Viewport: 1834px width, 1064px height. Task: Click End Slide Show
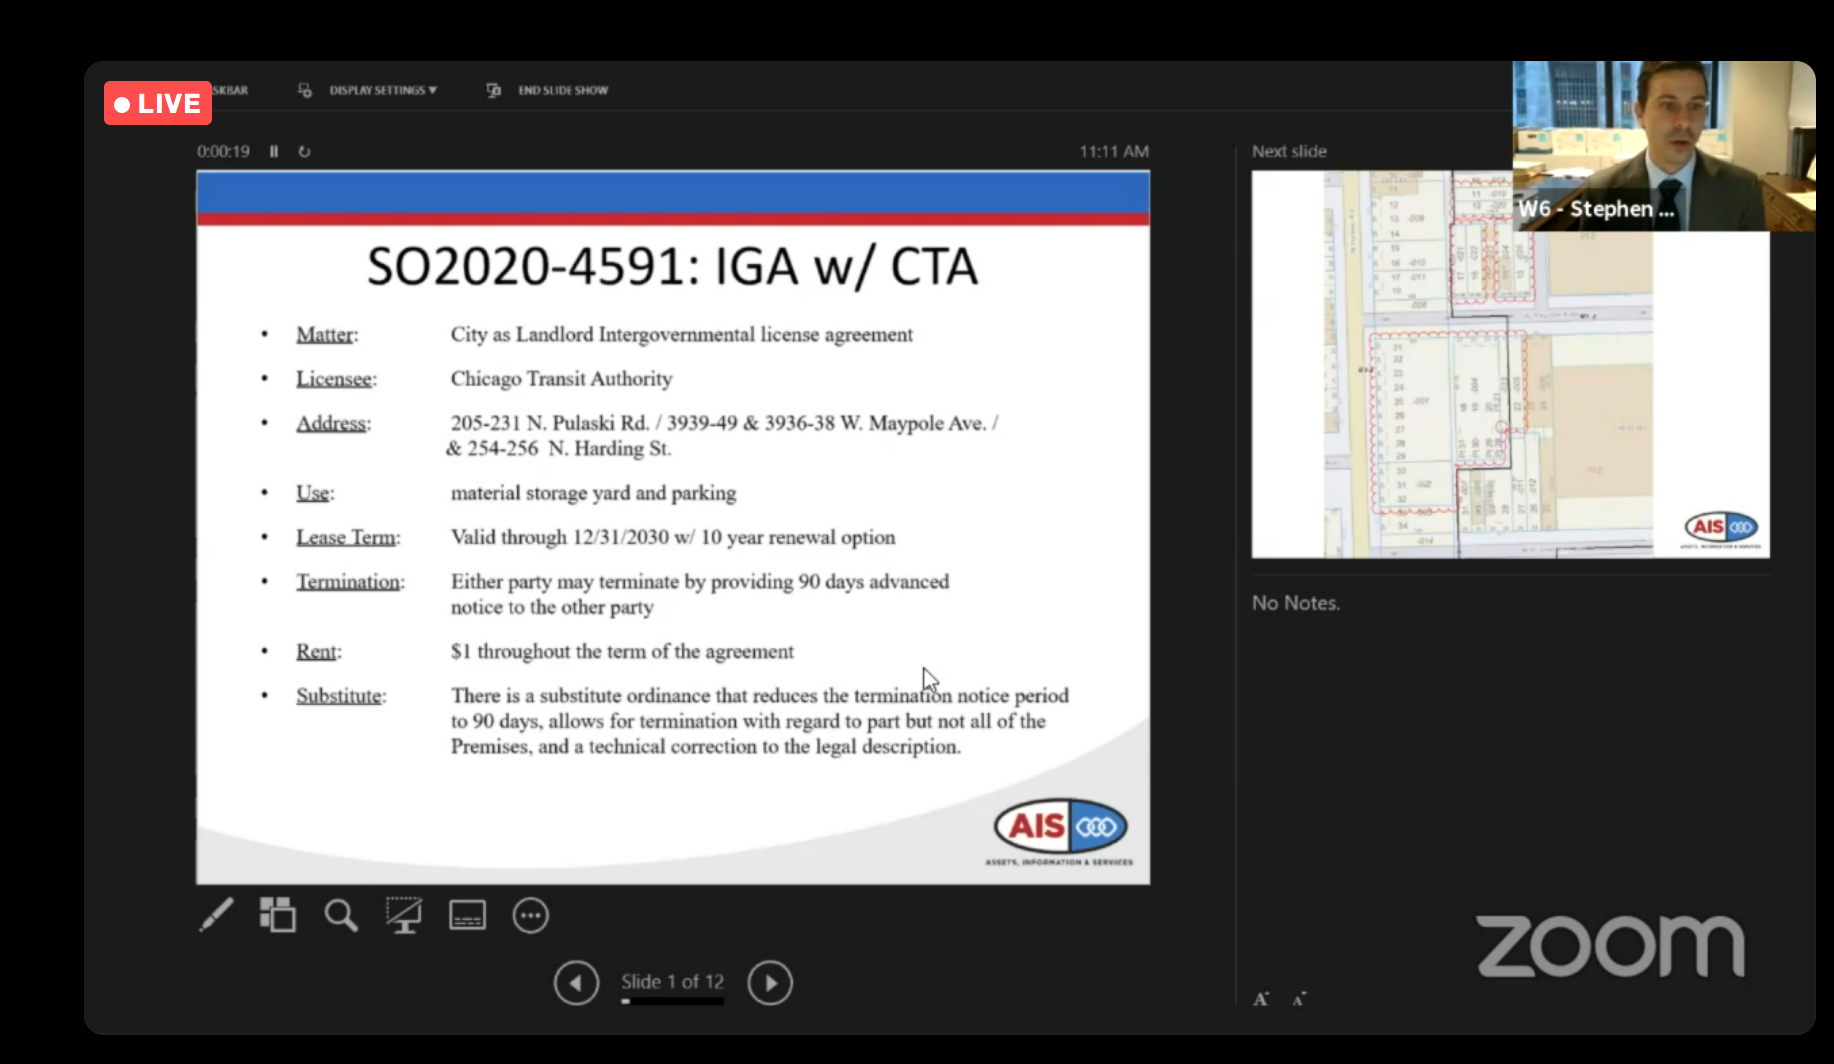(563, 90)
